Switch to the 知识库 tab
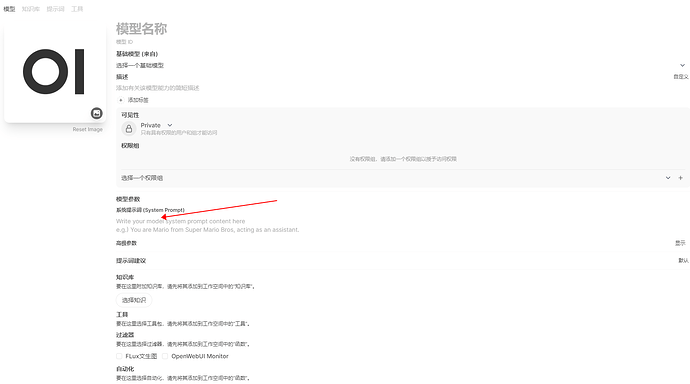Viewport: 690px width, 384px height. [x=31, y=9]
